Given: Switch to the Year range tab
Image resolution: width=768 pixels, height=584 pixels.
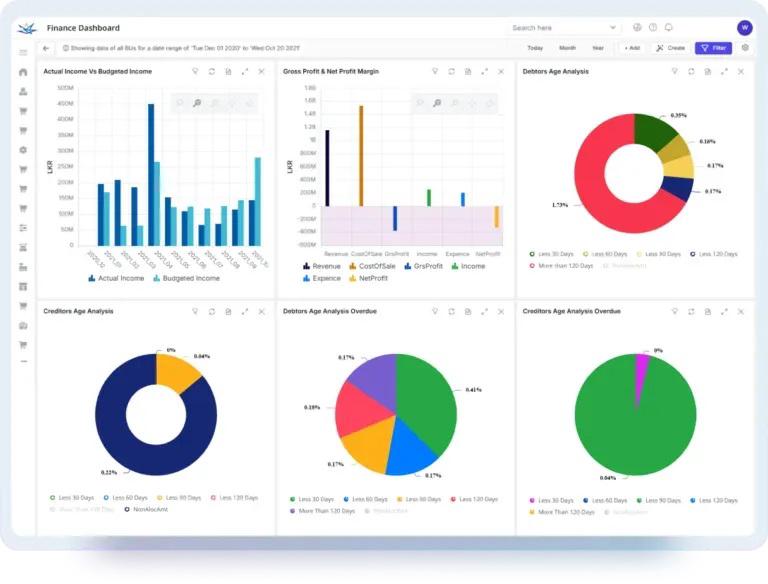Looking at the screenshot, I should coord(598,48).
